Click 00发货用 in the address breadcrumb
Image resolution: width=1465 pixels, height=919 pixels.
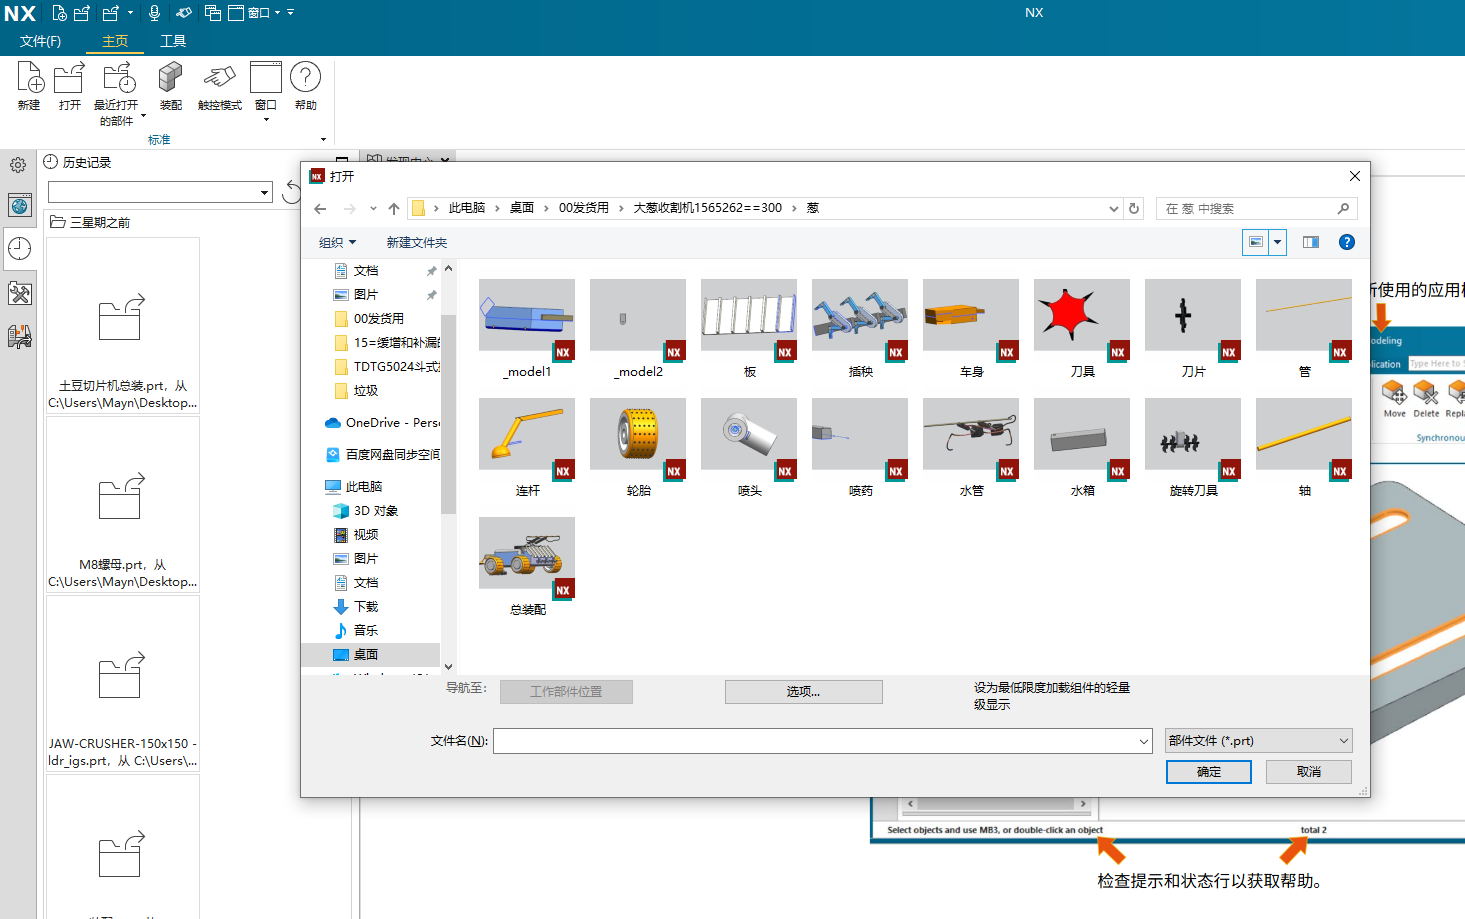[x=584, y=208]
